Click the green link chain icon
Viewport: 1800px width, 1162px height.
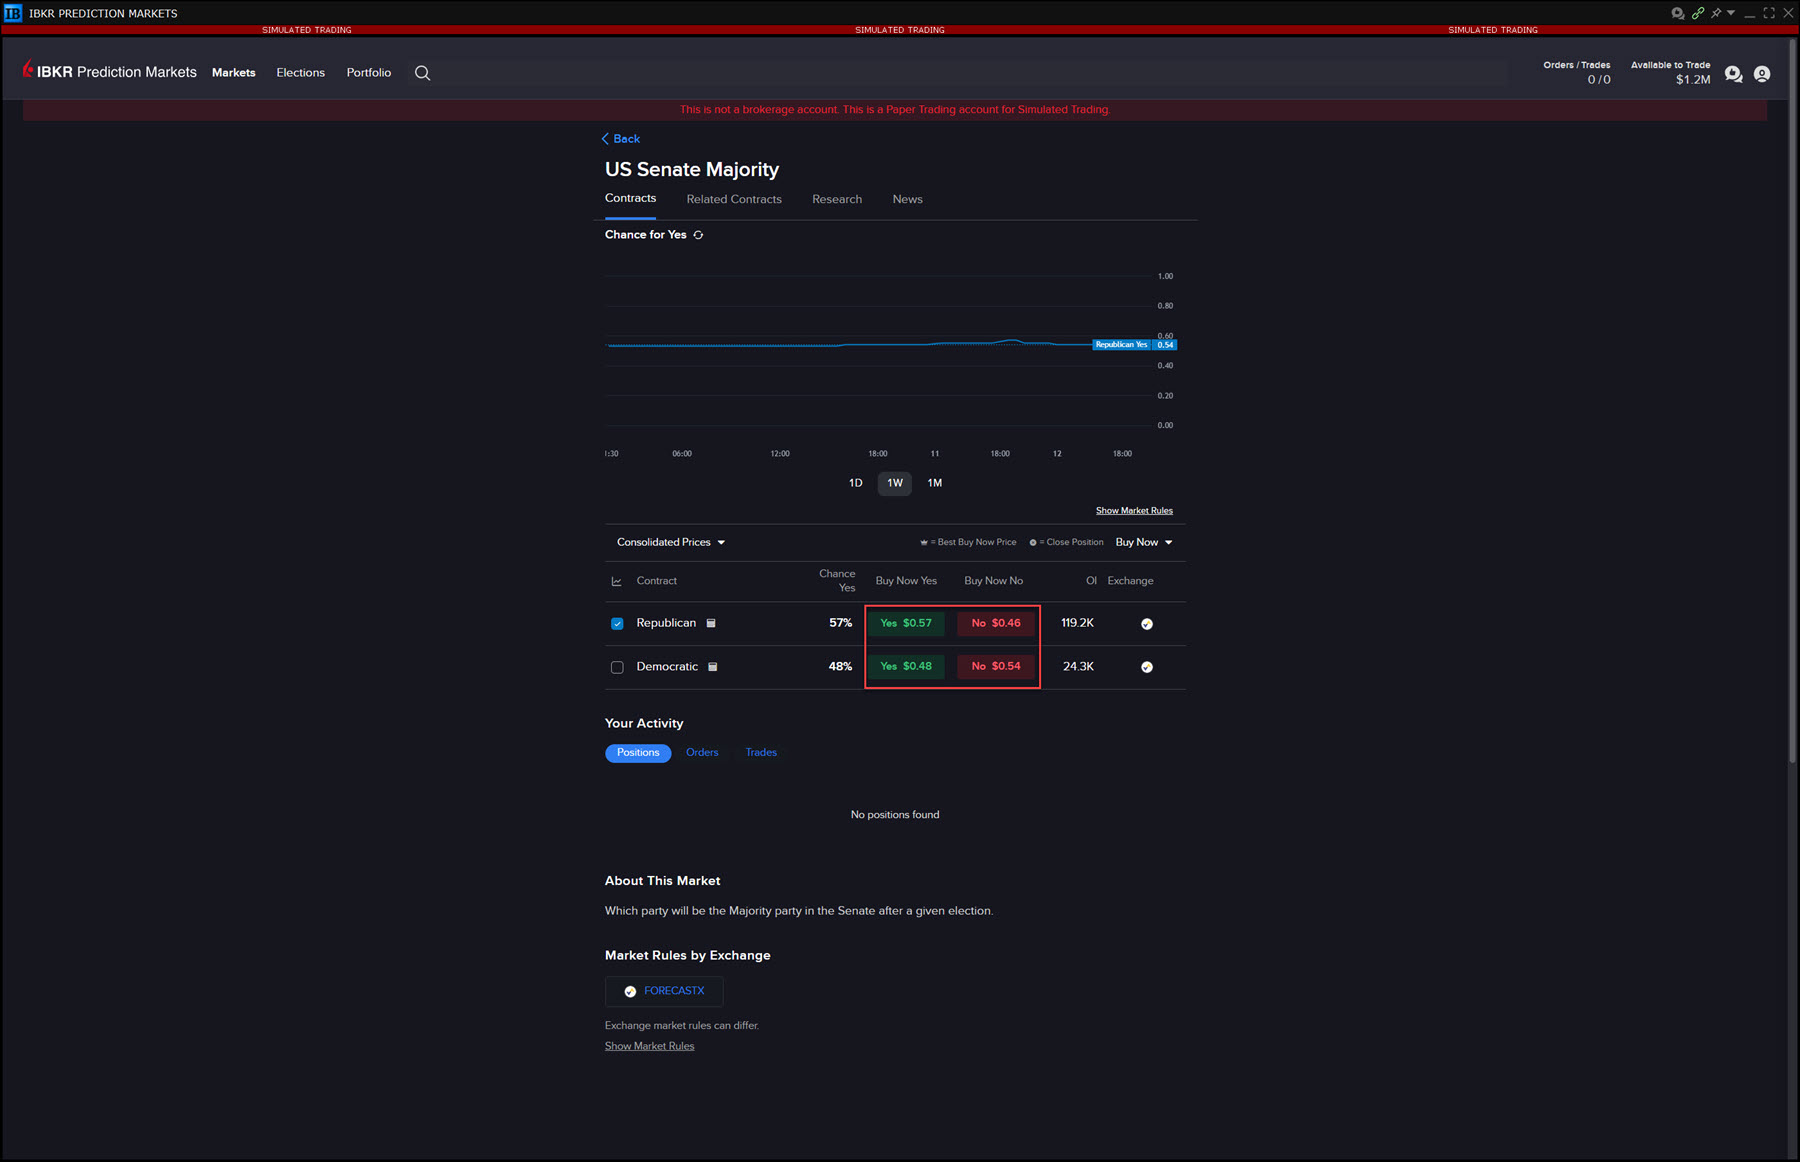[x=1697, y=13]
